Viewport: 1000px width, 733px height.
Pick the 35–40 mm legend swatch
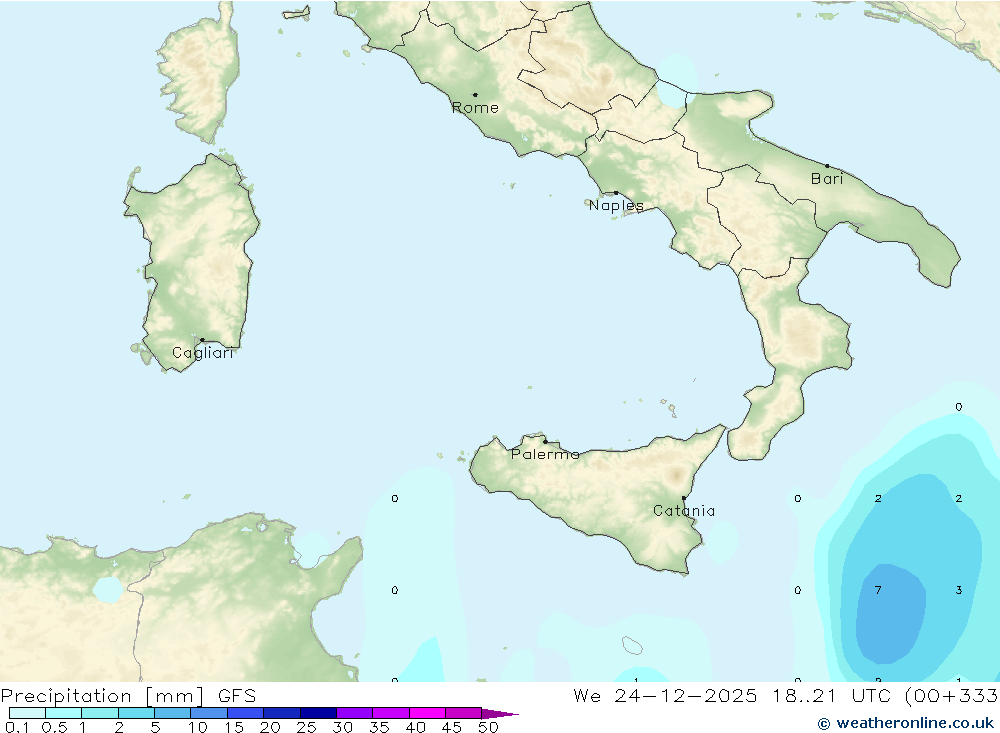pyautogui.click(x=391, y=713)
